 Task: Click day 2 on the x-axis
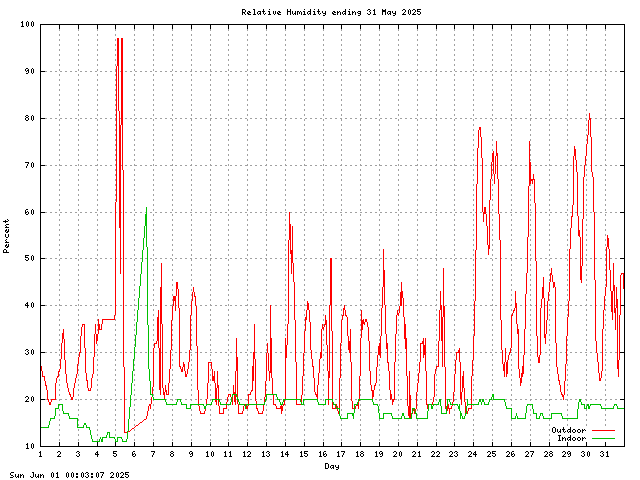[59, 454]
